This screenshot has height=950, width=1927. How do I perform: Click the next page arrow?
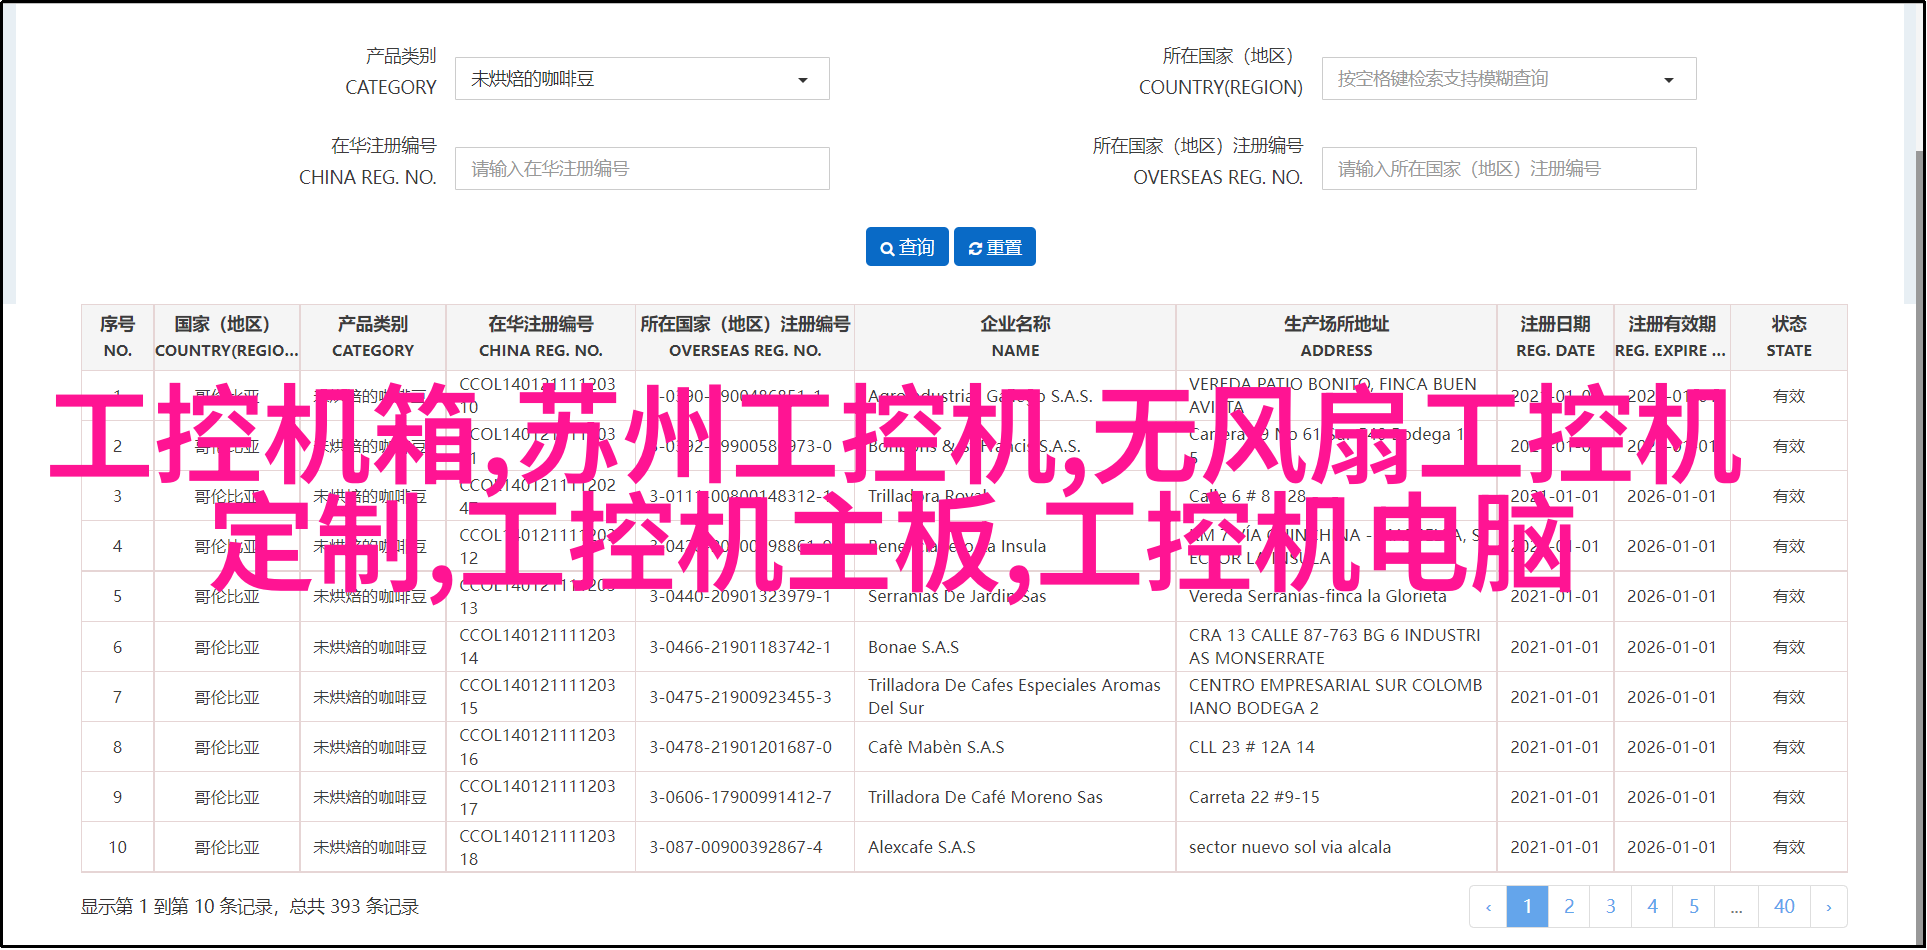(x=1828, y=907)
